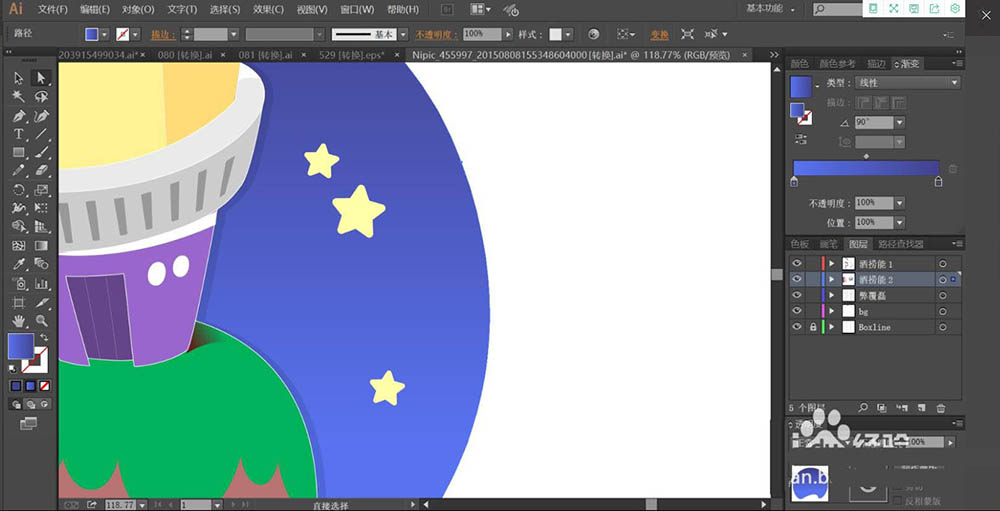The height and width of the screenshot is (511, 1000).
Task: Select the Pen tool
Action: click(19, 116)
